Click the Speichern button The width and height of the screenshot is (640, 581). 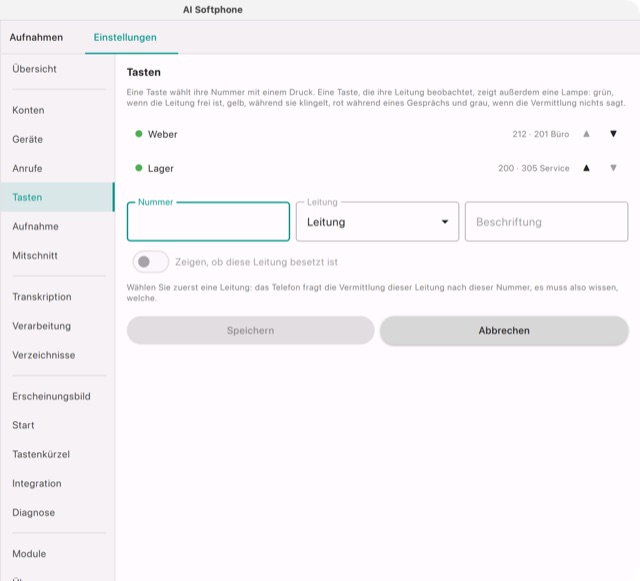250,330
